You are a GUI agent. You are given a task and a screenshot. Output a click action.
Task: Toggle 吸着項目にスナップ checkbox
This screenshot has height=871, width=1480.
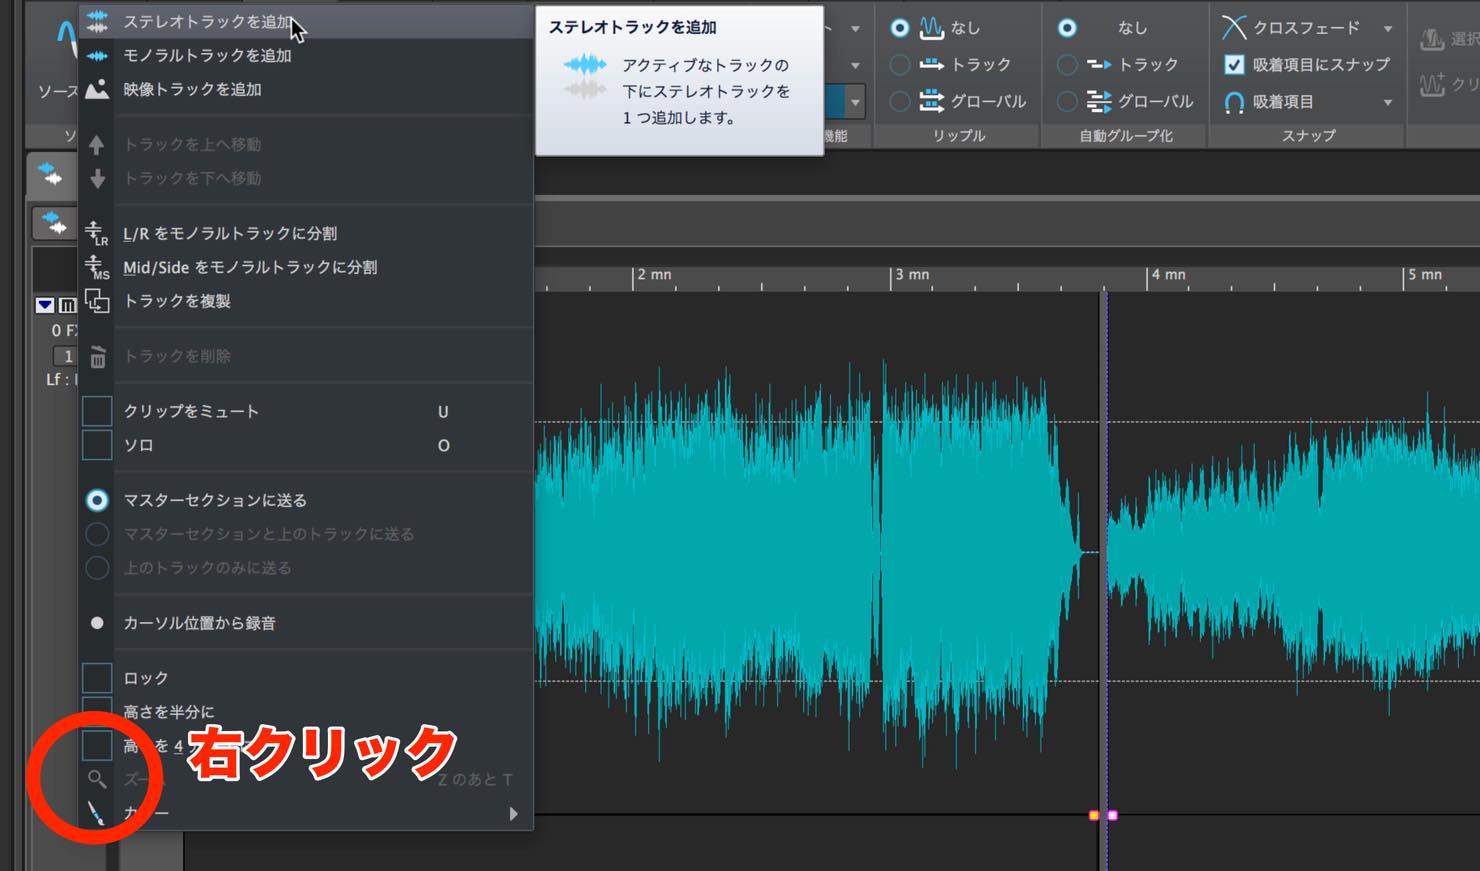[1234, 64]
